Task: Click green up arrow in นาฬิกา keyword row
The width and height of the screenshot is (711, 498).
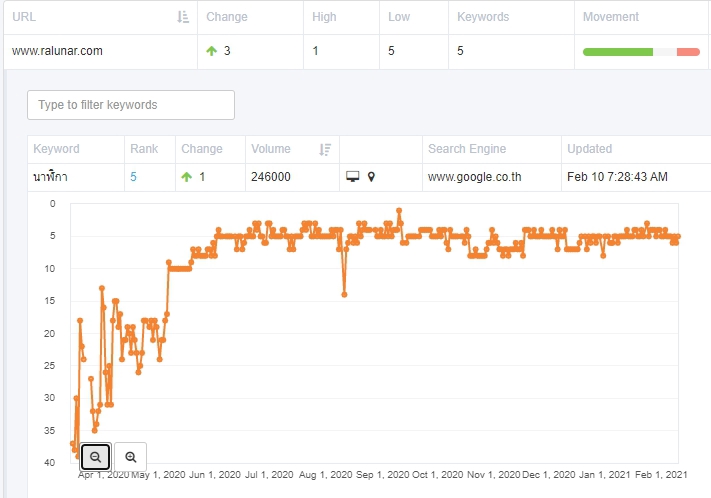Action: tap(187, 177)
